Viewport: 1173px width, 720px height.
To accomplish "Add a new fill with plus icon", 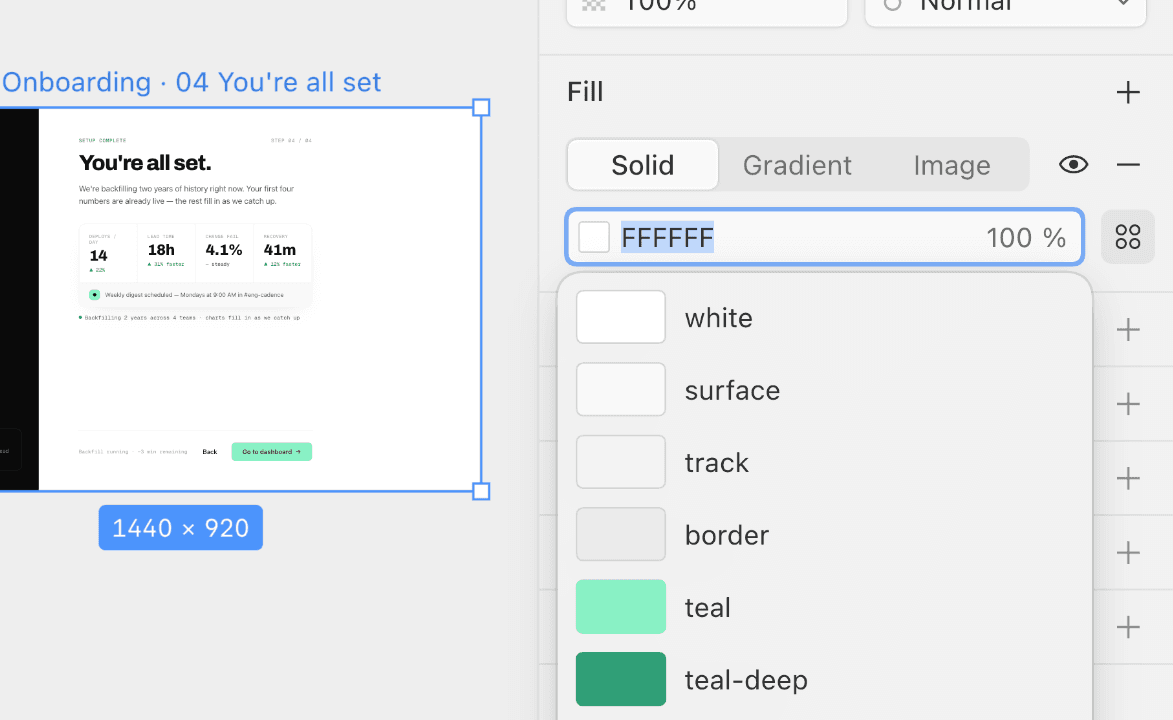I will pos(1127,93).
